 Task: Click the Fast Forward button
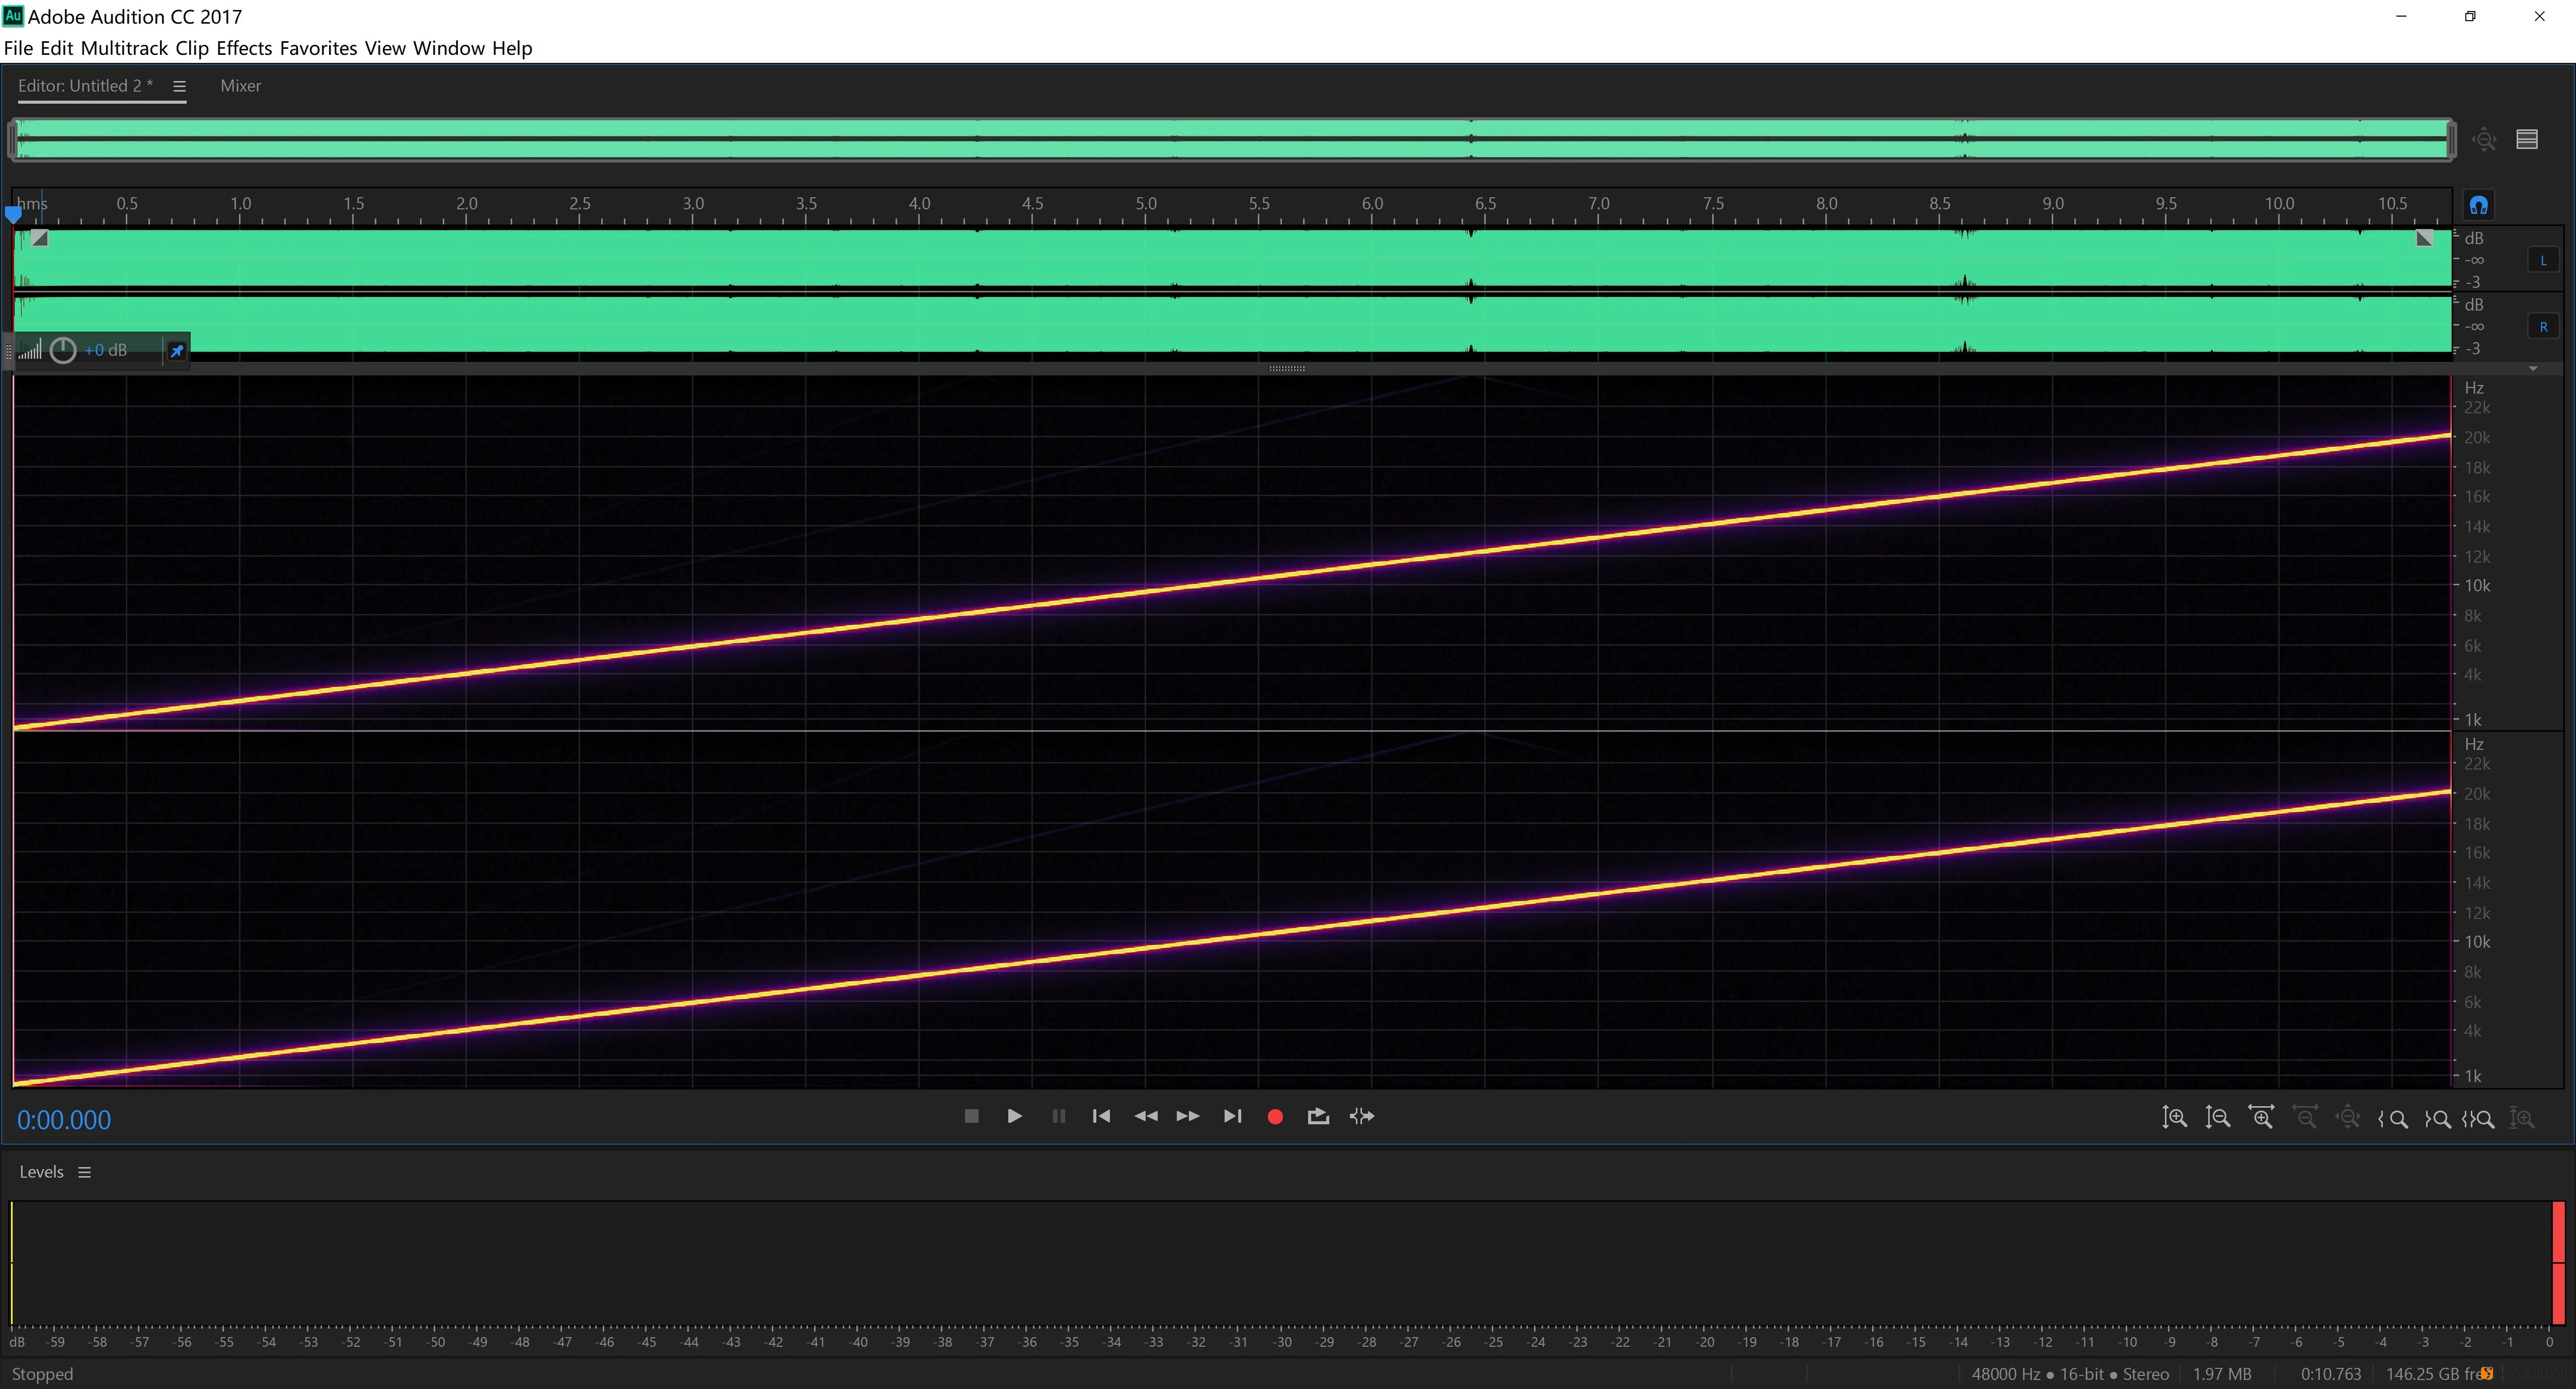[x=1188, y=1116]
